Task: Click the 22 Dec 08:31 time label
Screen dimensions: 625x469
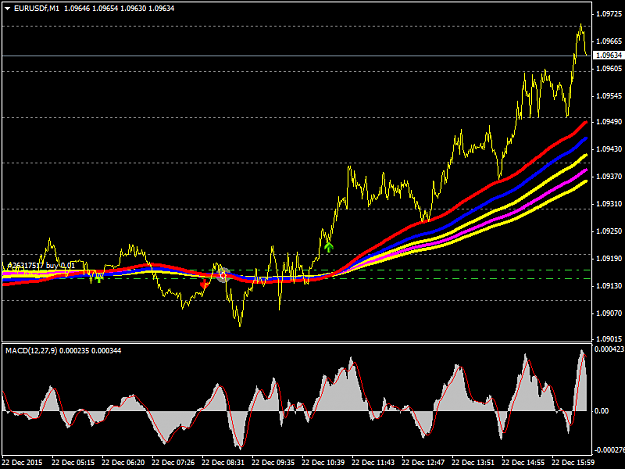Action: 223,463
